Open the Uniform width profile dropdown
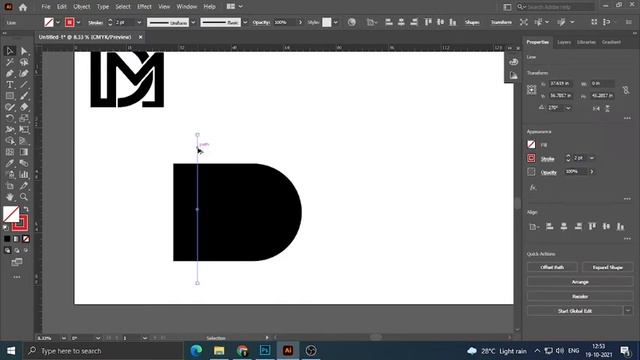Screen dimensions: 640x360 coord(193,22)
